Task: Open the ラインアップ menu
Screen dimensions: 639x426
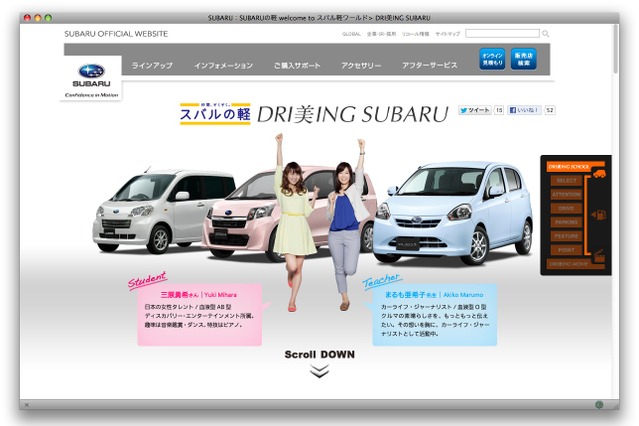Action: 152,65
